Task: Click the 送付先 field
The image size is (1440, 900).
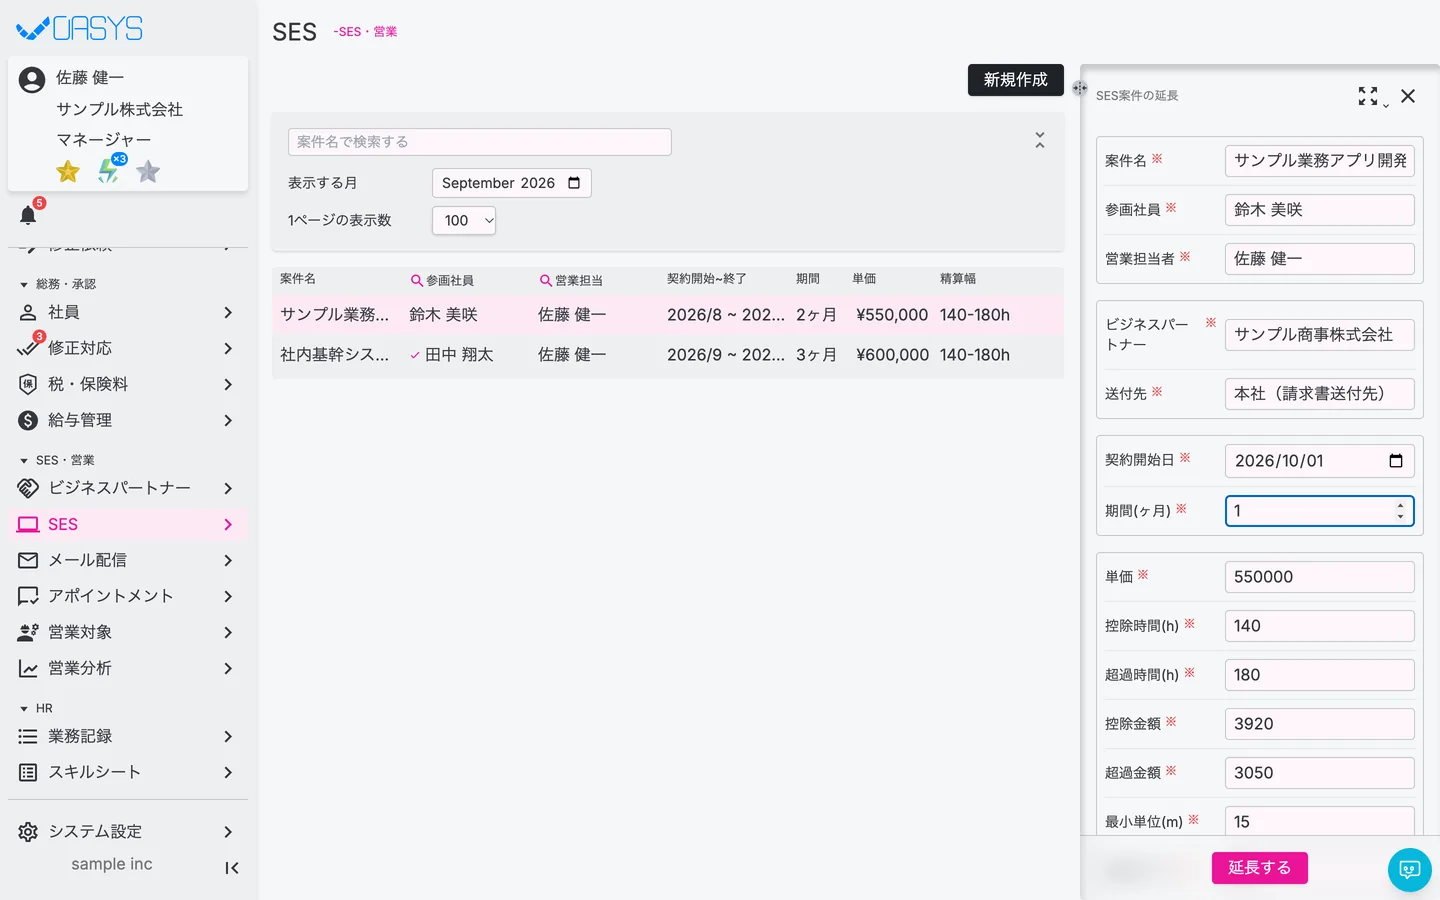Action: point(1319,394)
